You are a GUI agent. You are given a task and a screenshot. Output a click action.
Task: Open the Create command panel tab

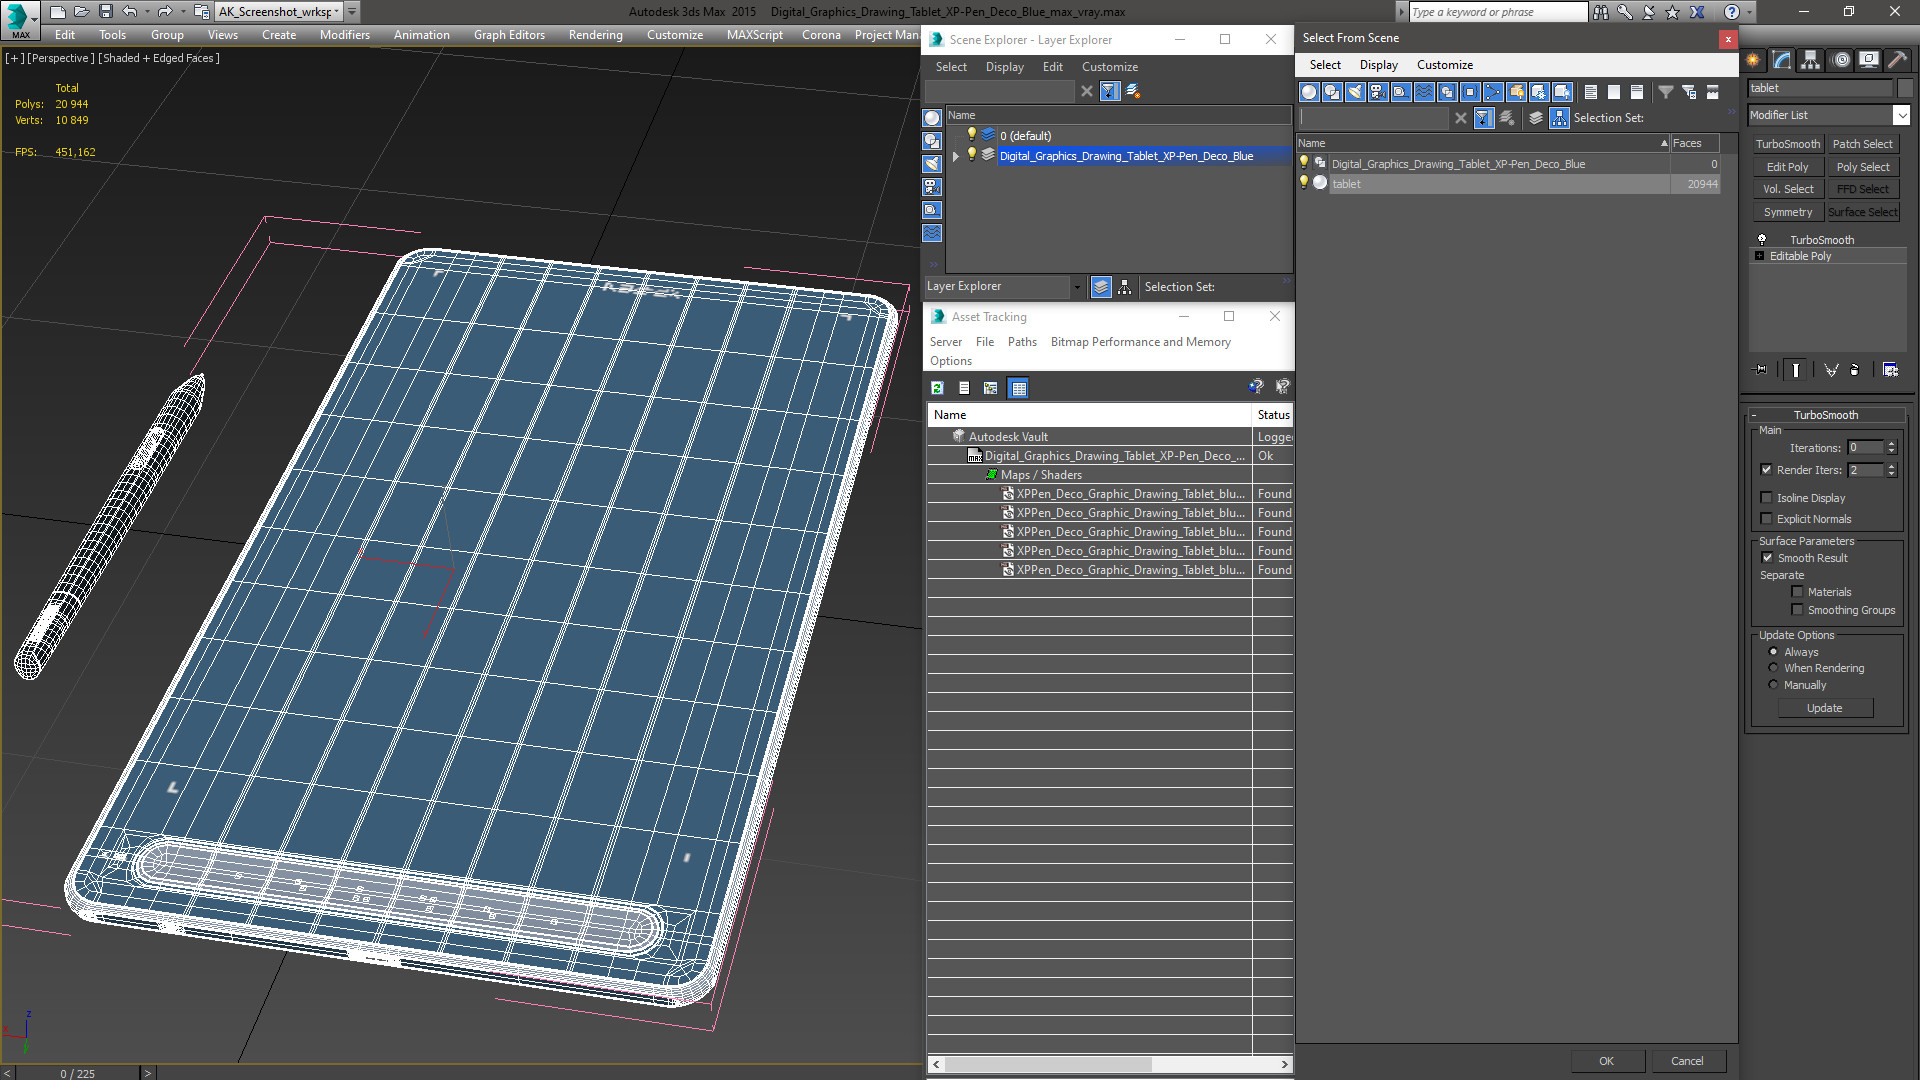(x=1753, y=60)
